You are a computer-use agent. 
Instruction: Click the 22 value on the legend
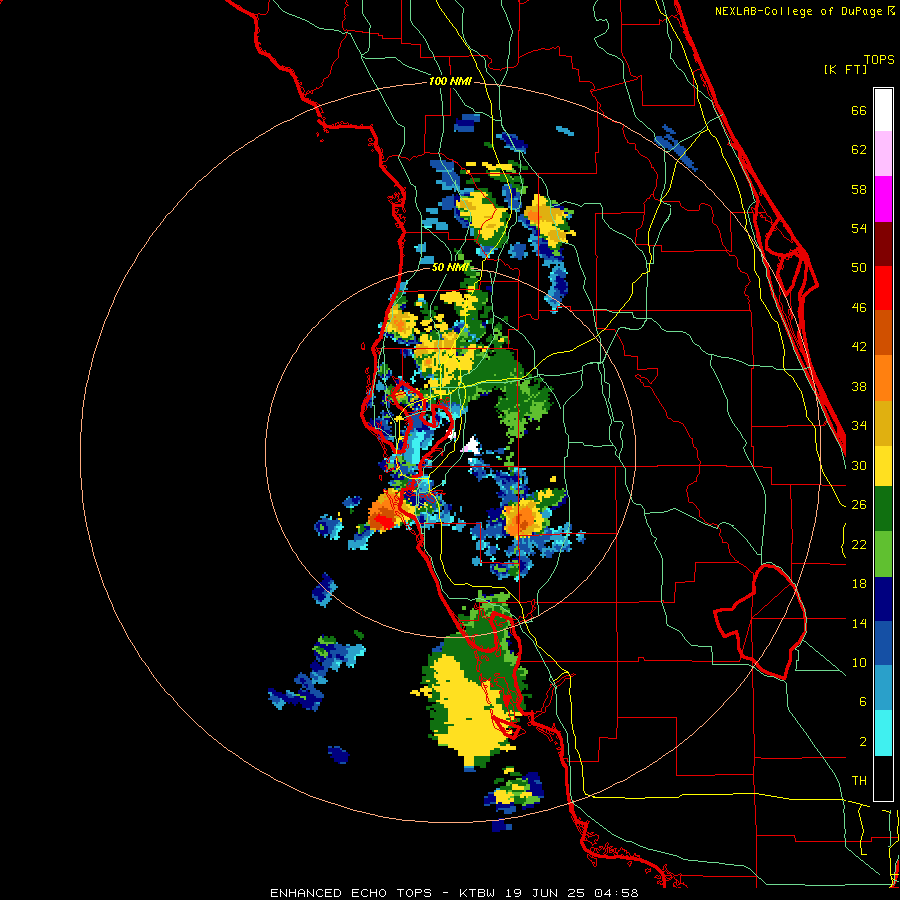(859, 545)
